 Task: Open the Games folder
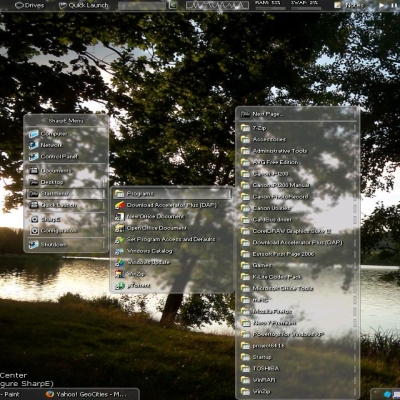pos(298,265)
